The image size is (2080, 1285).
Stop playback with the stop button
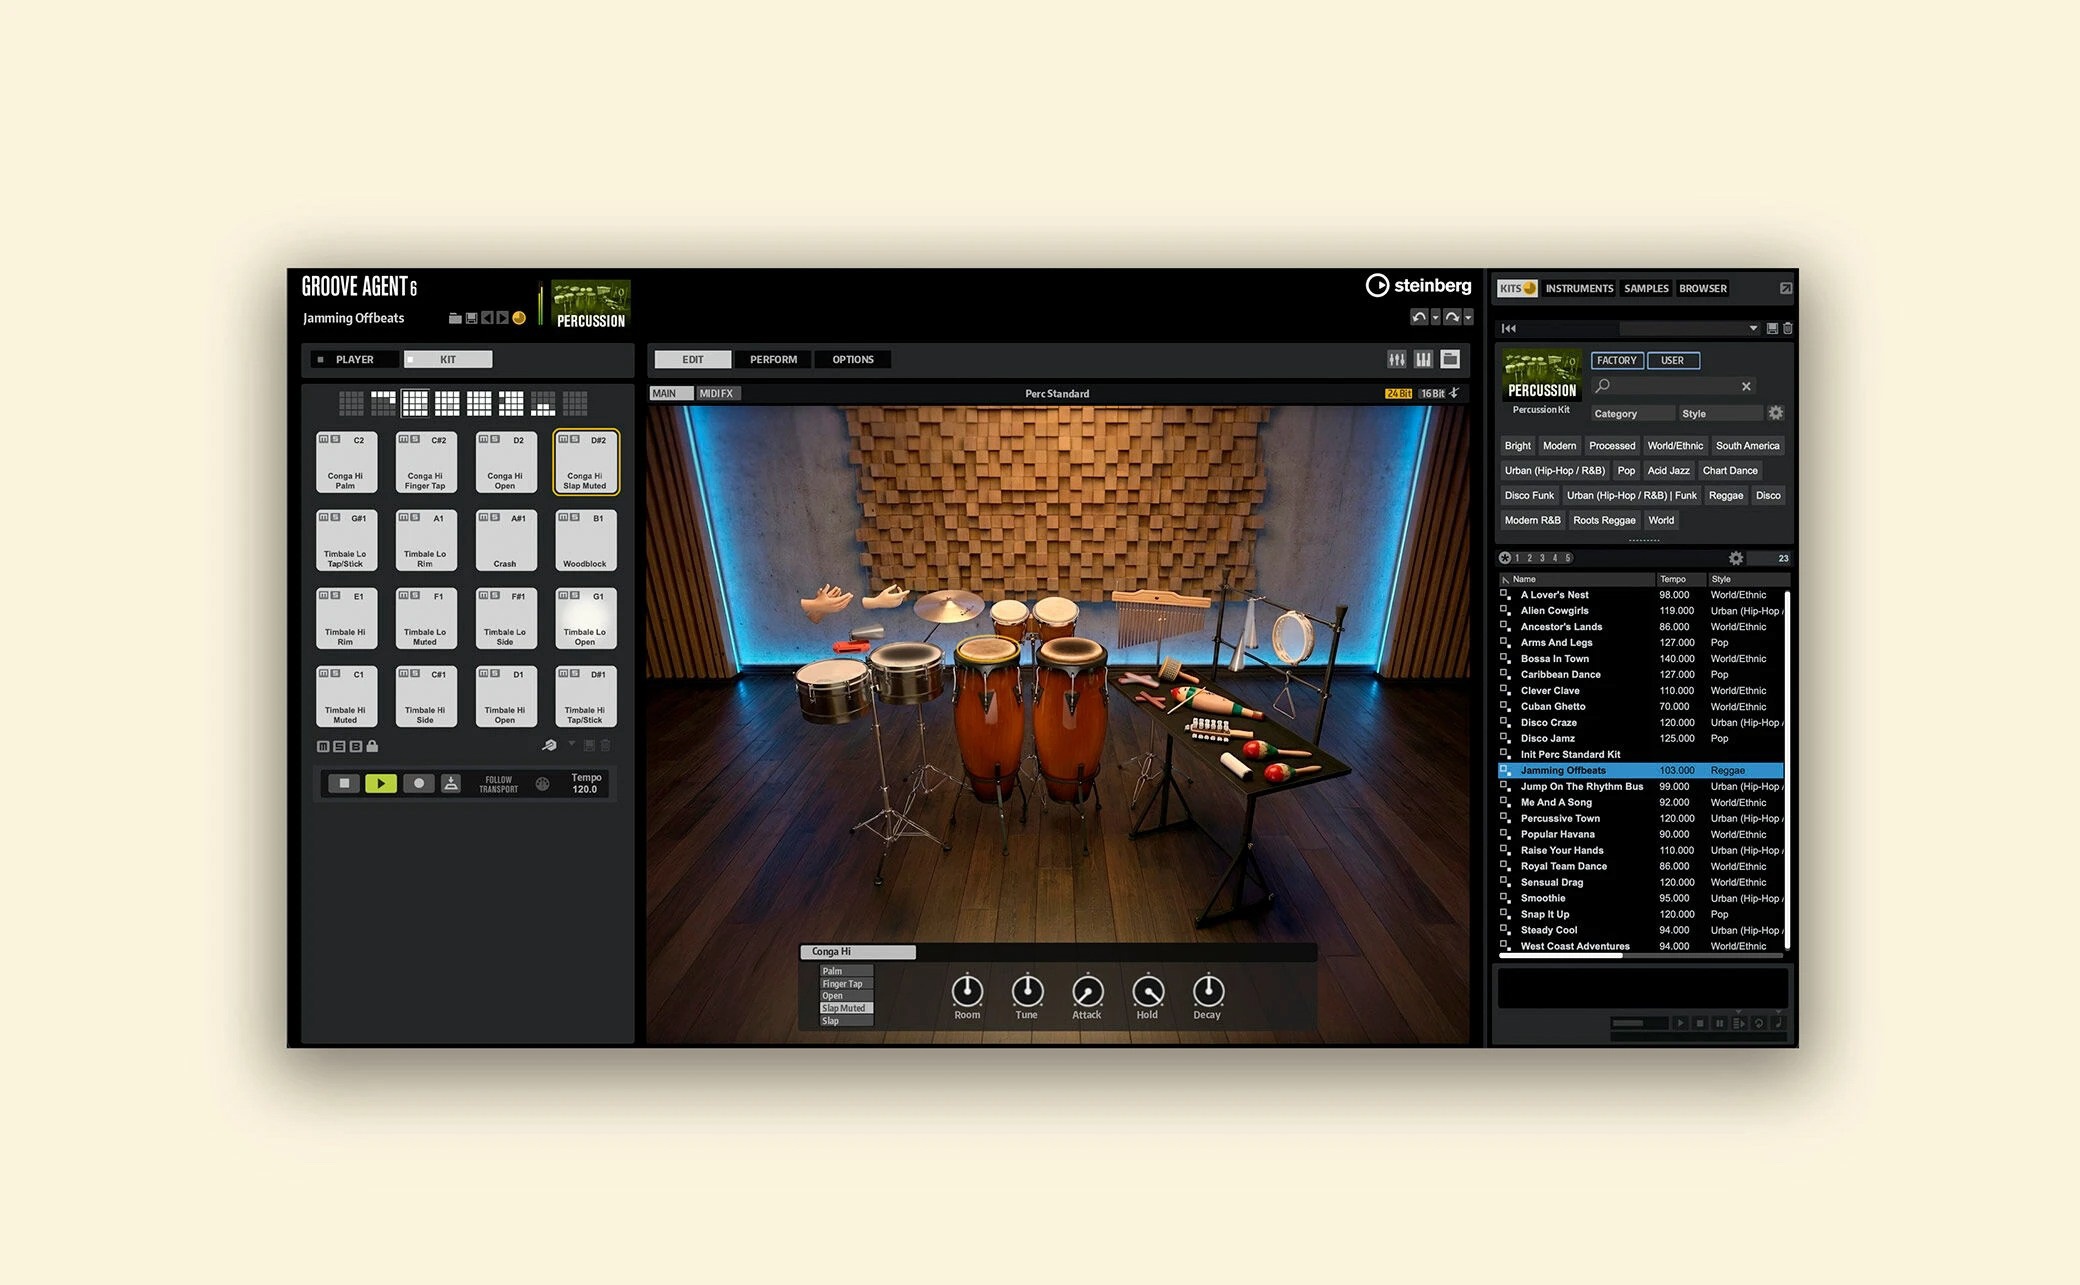click(x=344, y=784)
